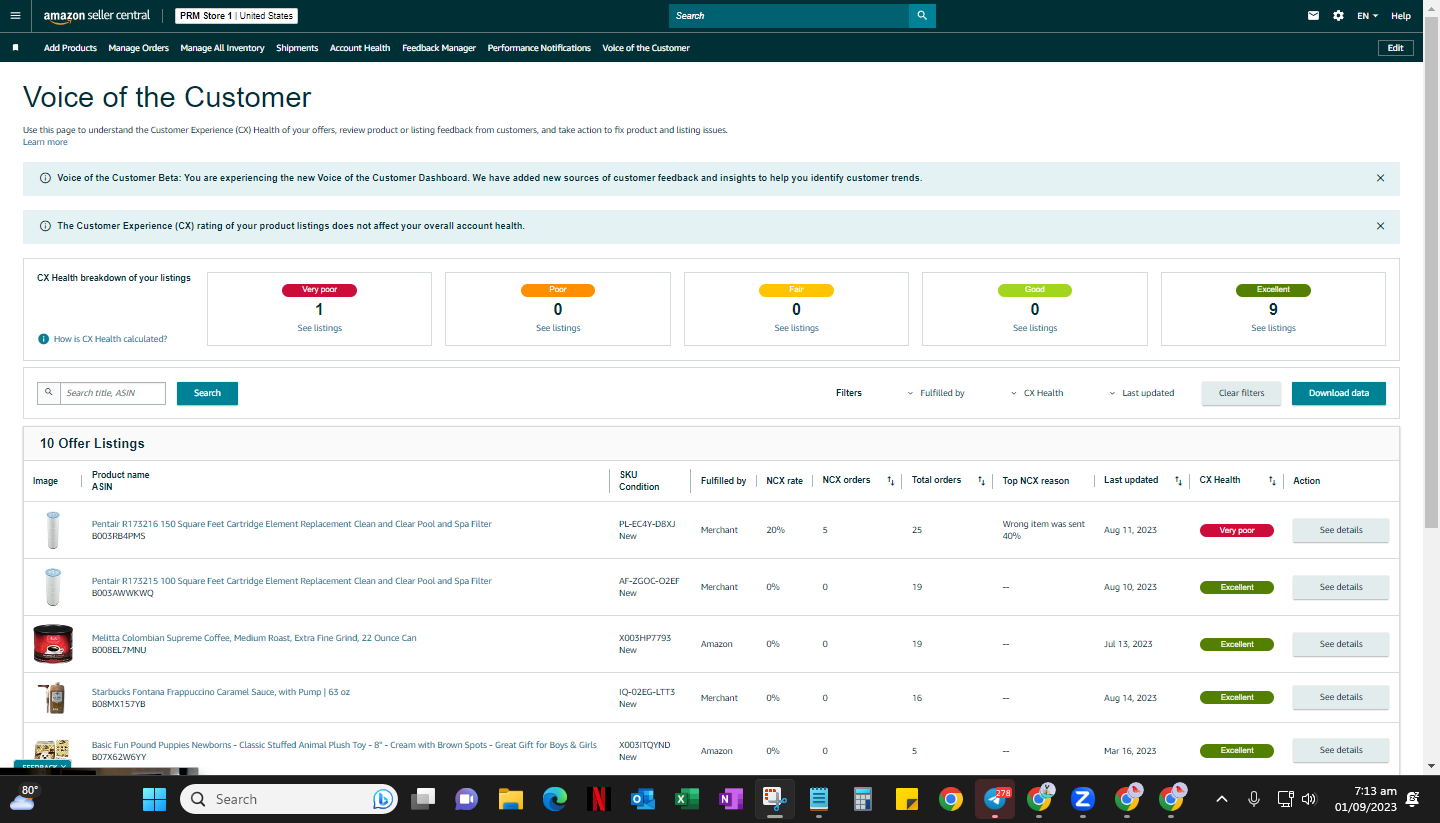Open Telegram from the taskbar
The image size is (1440, 823).
tap(995, 799)
